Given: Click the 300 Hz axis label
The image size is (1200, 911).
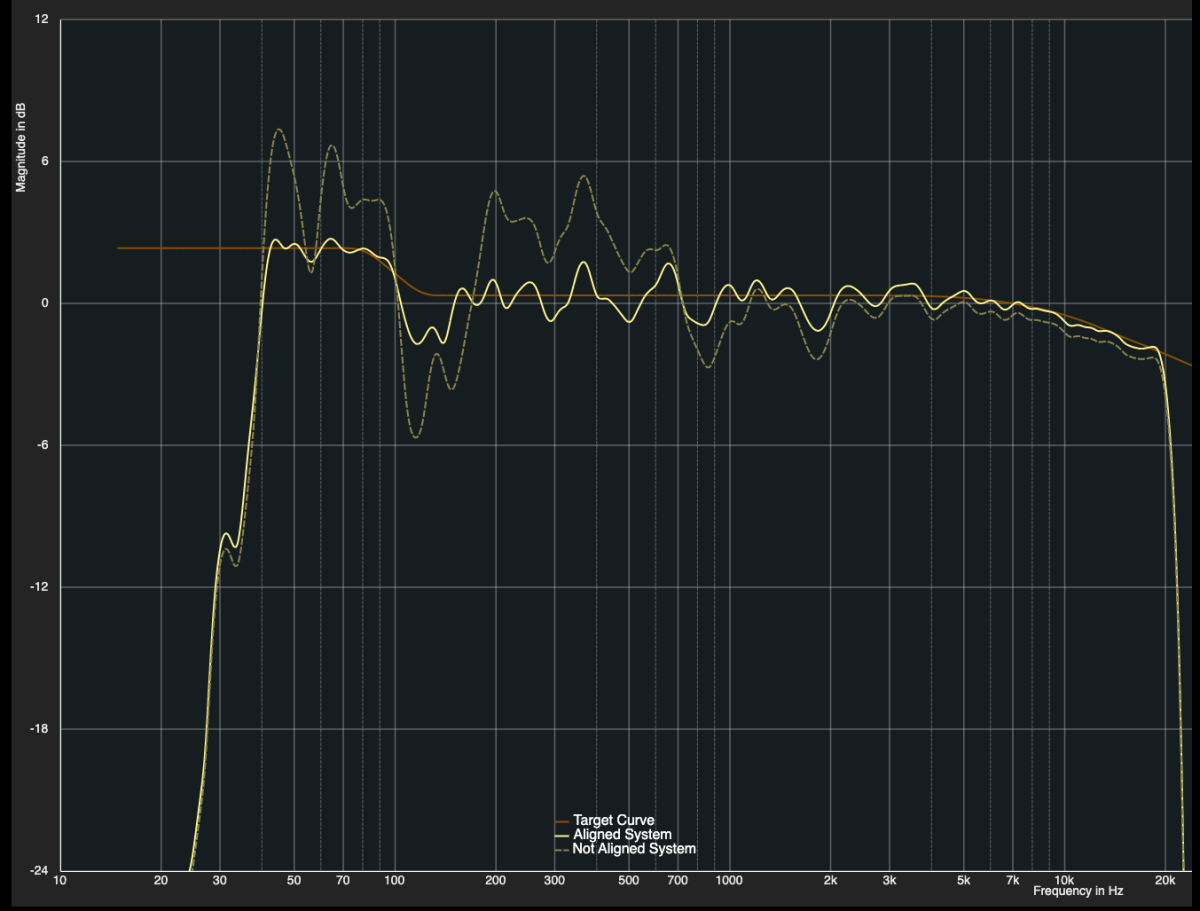Looking at the screenshot, I should (554, 881).
